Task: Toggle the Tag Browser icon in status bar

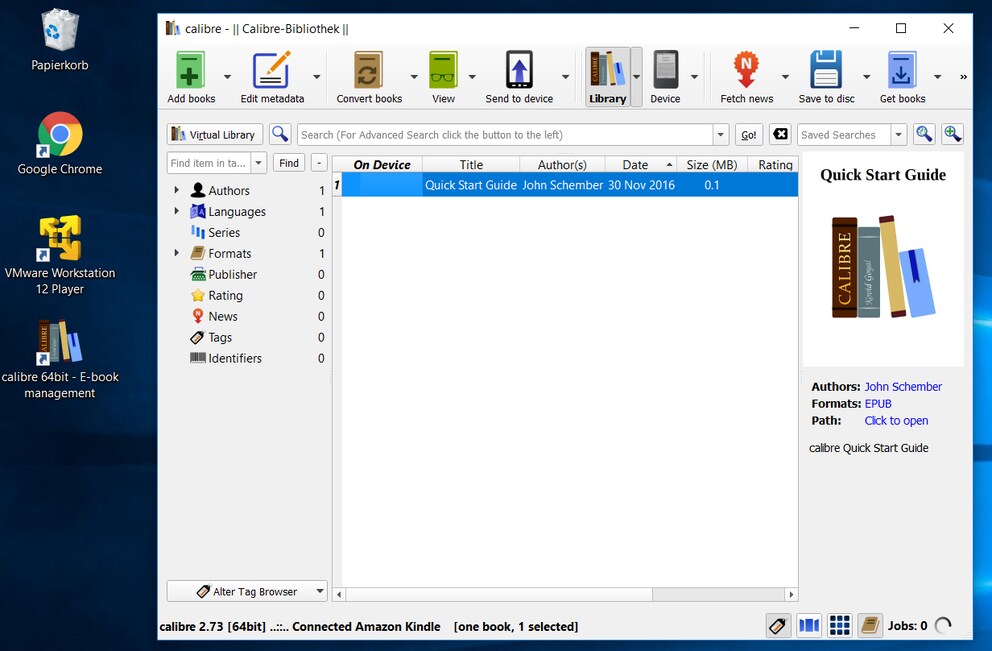Action: click(x=778, y=626)
